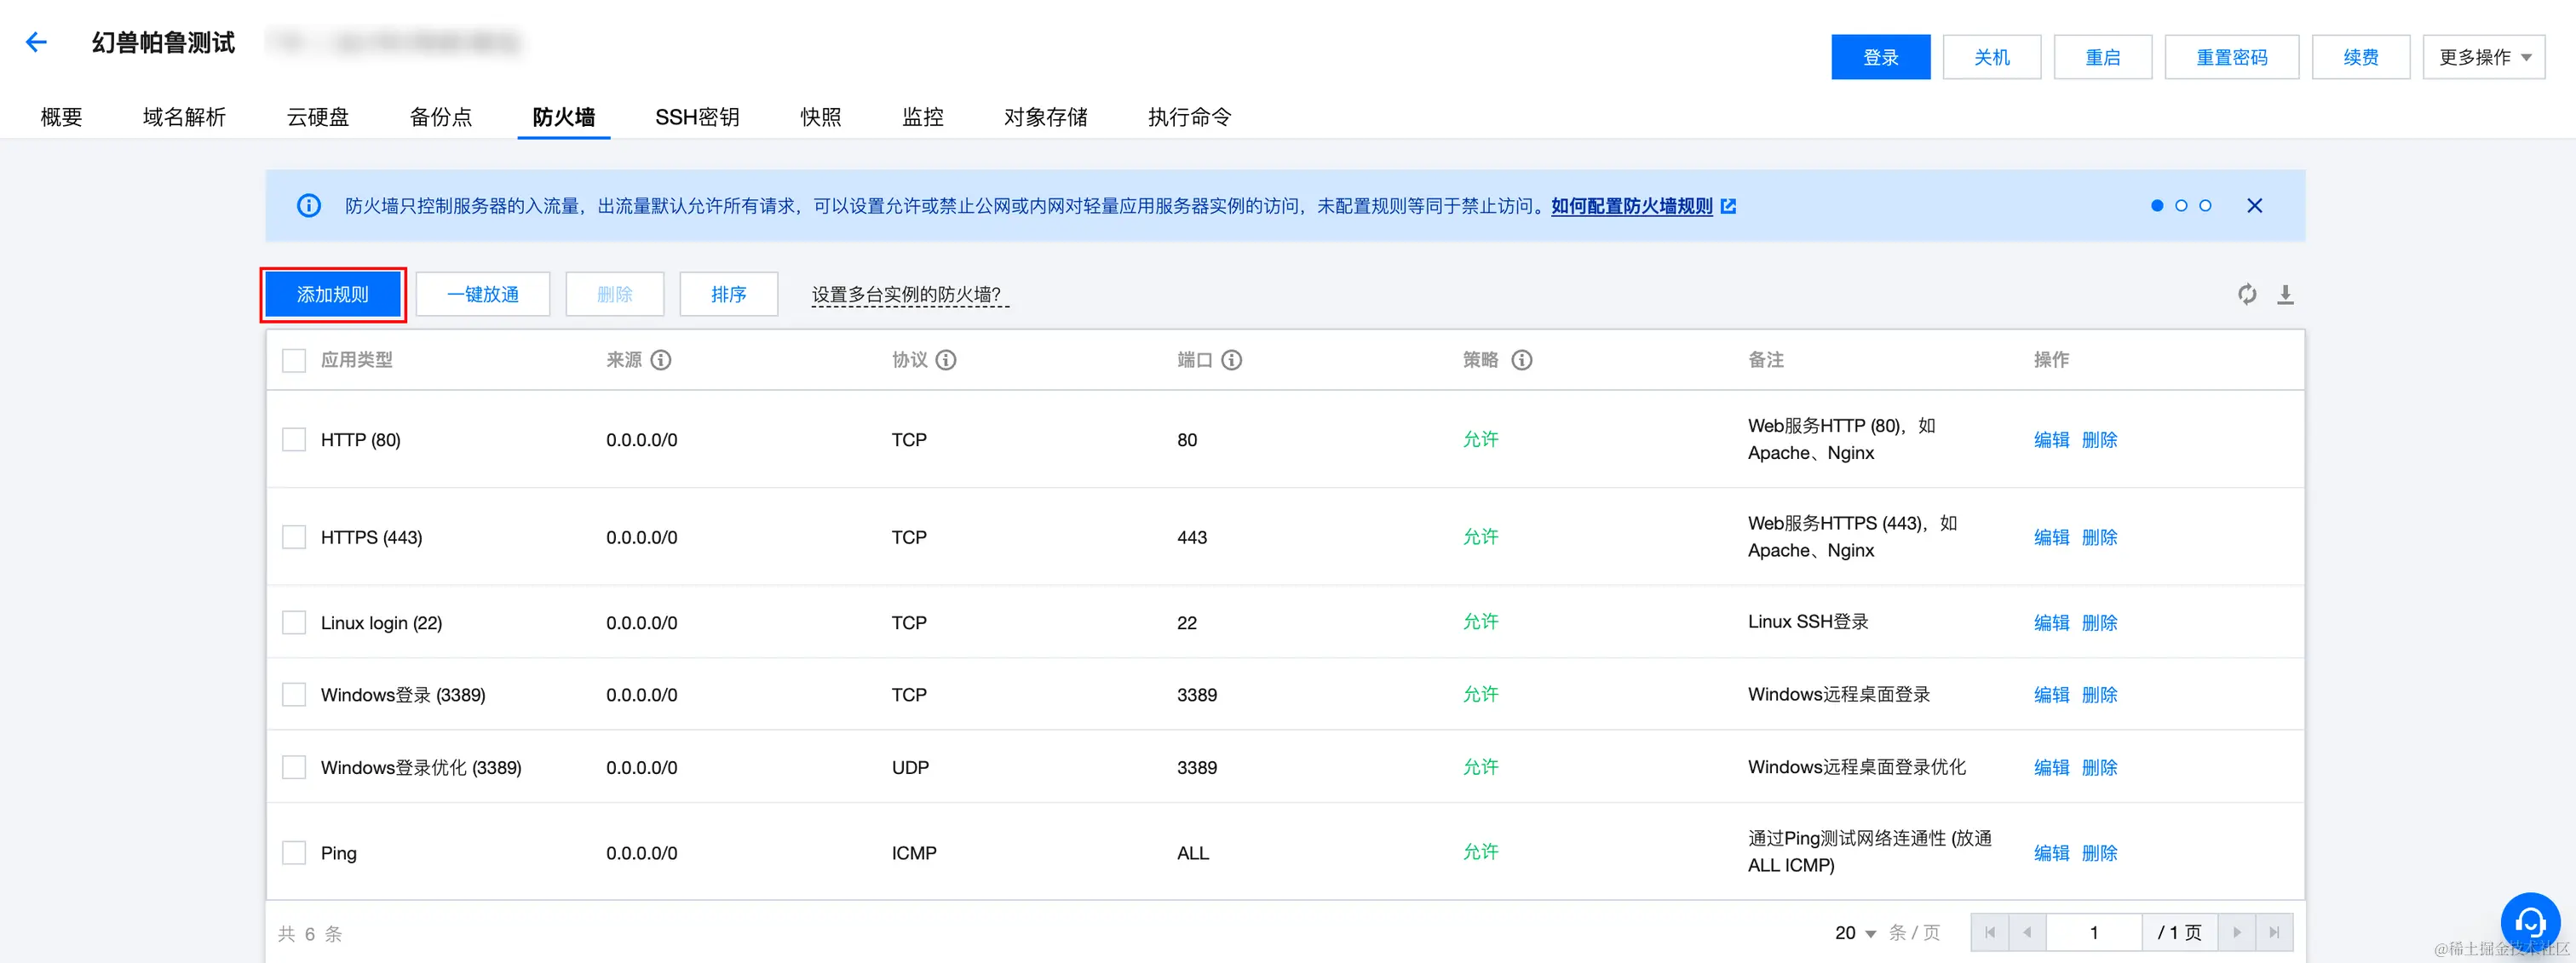Download the firewall rules export icon
Screen dimensions: 2576x963
click(2286, 294)
